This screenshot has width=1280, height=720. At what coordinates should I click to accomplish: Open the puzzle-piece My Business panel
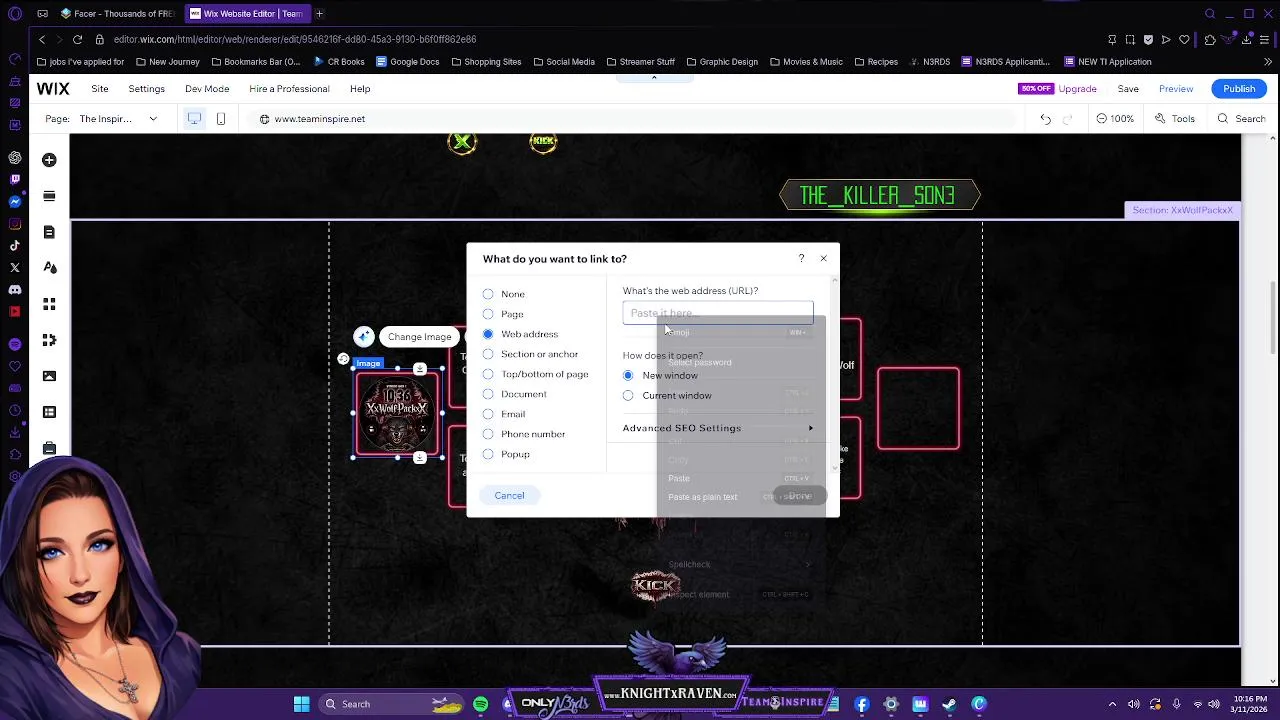coord(49,340)
